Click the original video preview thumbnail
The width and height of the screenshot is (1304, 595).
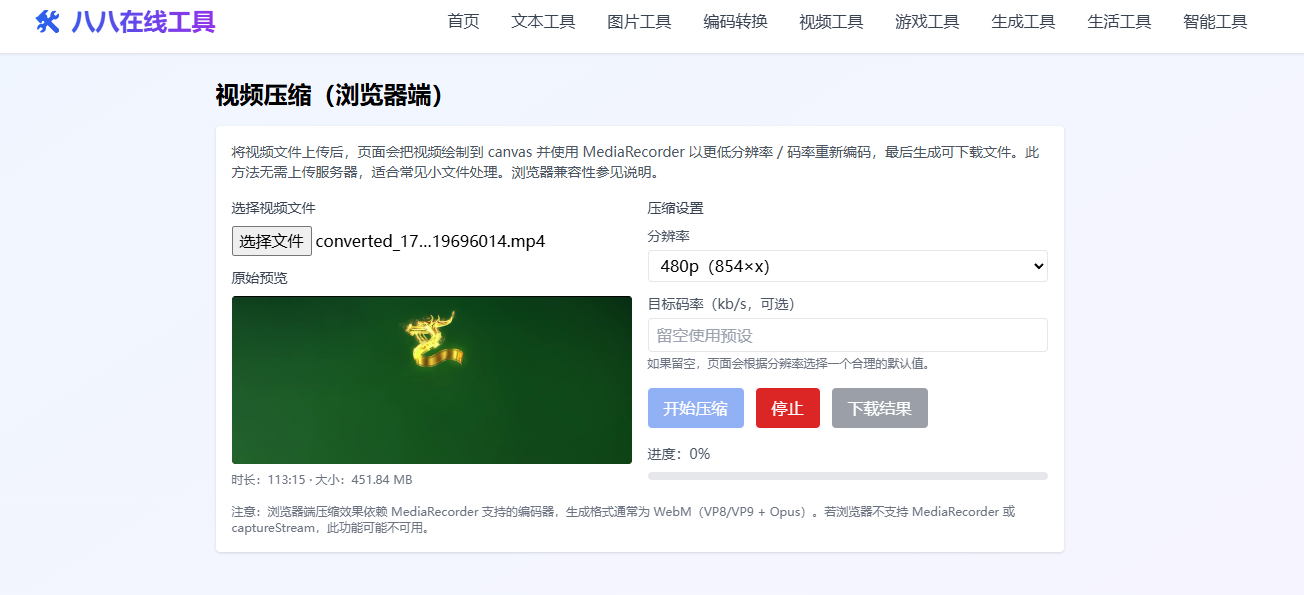(x=432, y=380)
